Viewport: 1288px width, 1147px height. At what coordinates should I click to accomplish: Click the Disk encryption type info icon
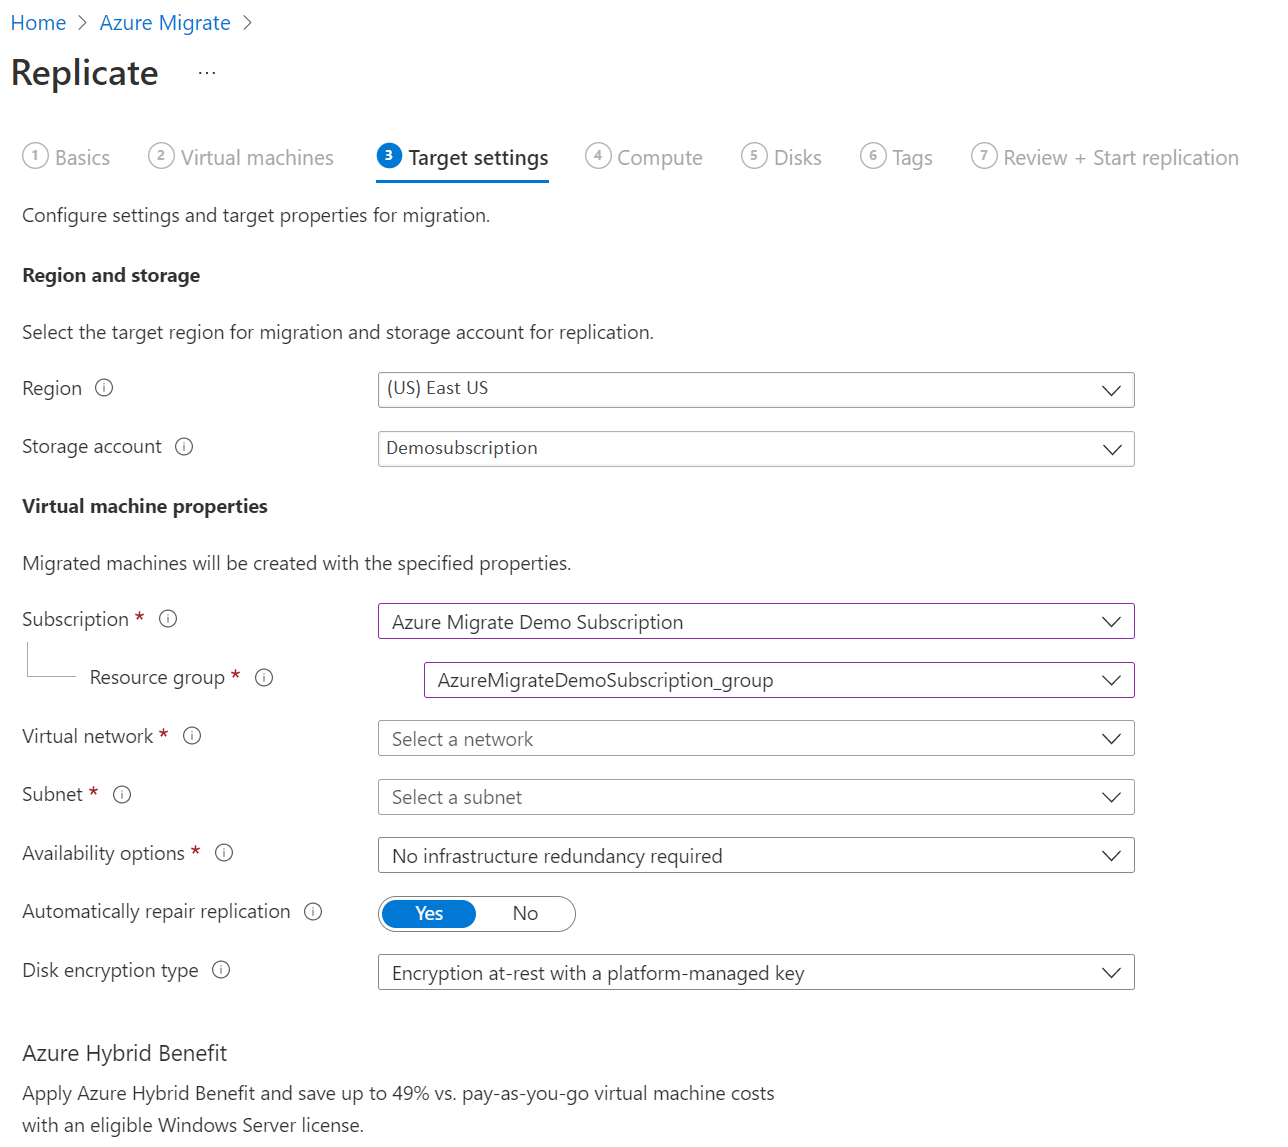click(x=221, y=970)
